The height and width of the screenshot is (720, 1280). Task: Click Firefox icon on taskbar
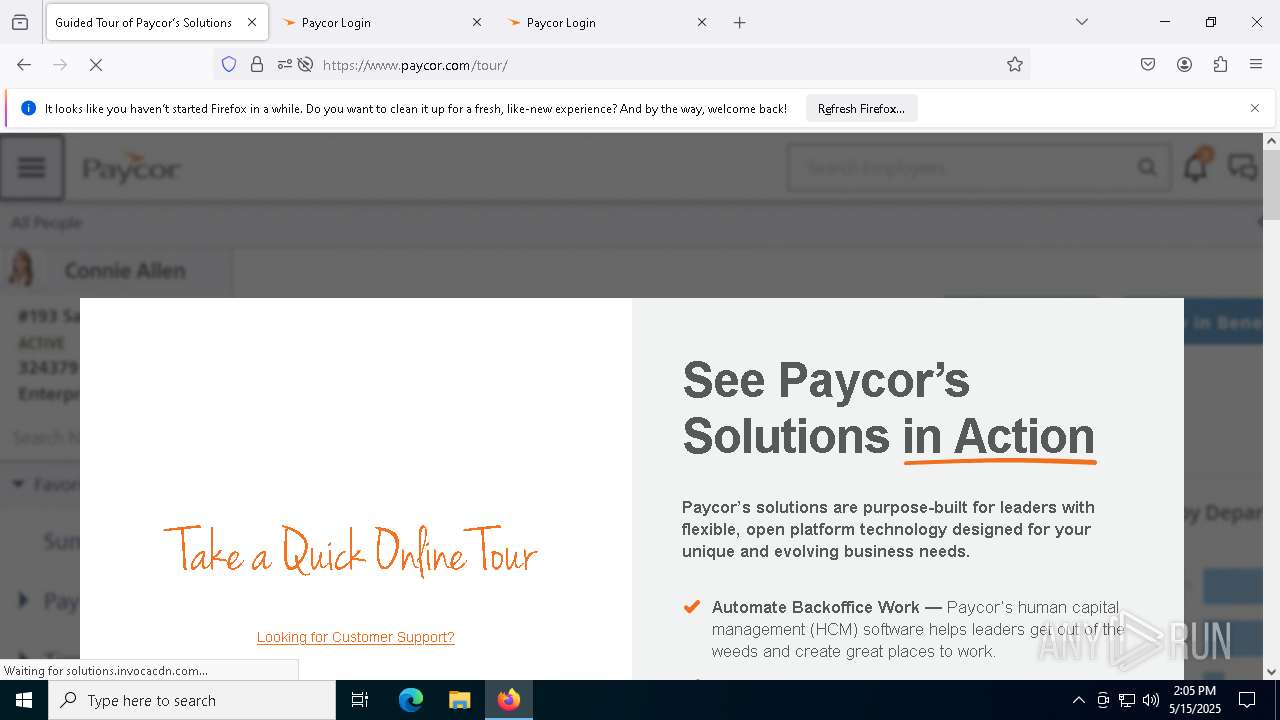click(x=509, y=700)
